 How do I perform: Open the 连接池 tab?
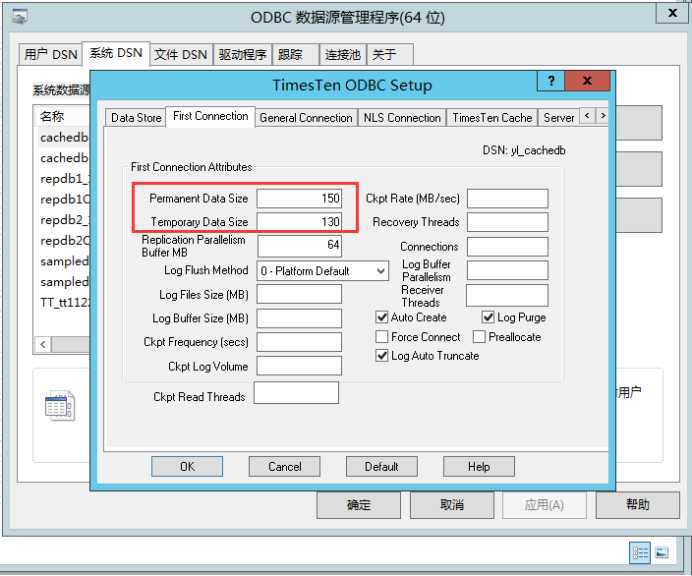click(x=342, y=55)
